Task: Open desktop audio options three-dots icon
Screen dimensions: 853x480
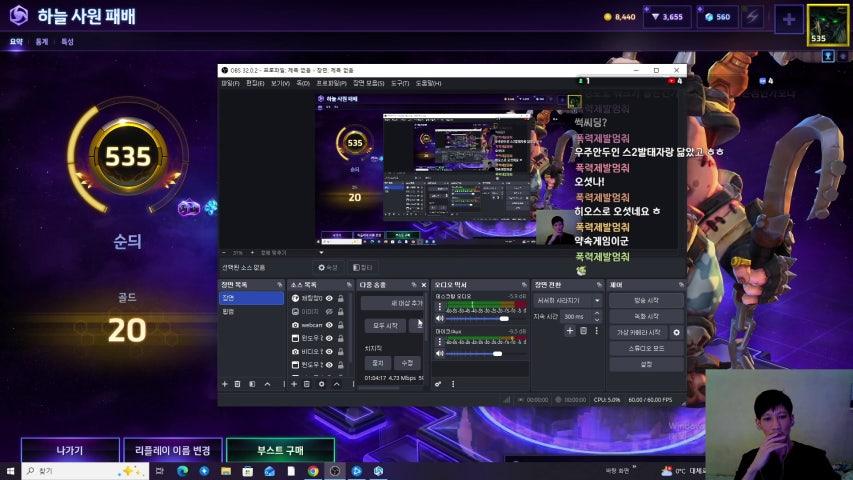Action: pyautogui.click(x=440, y=307)
